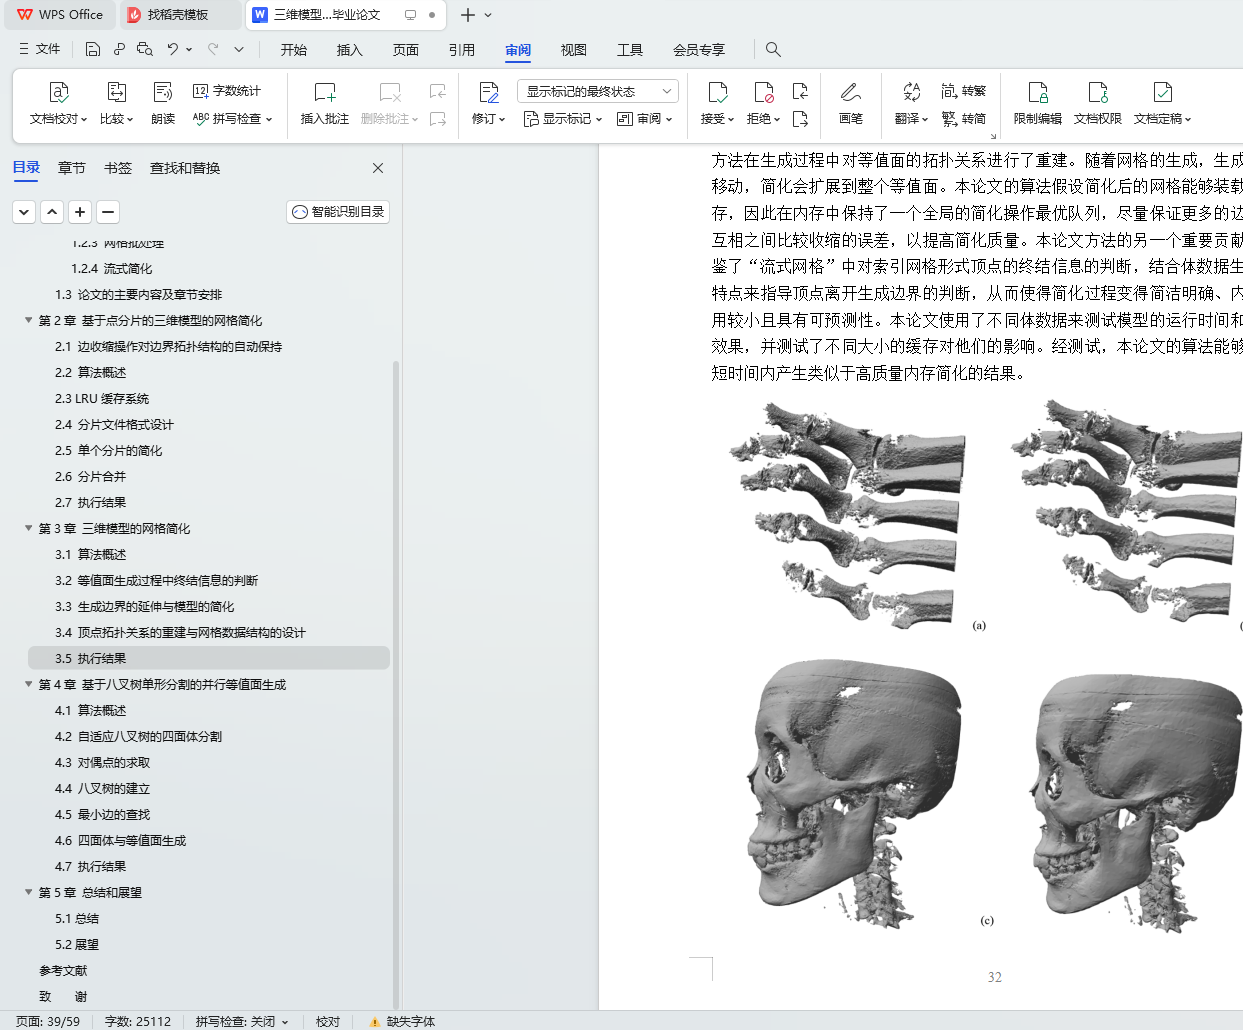Open 字数统计 word count
This screenshot has width=1243, height=1030.
point(227,91)
